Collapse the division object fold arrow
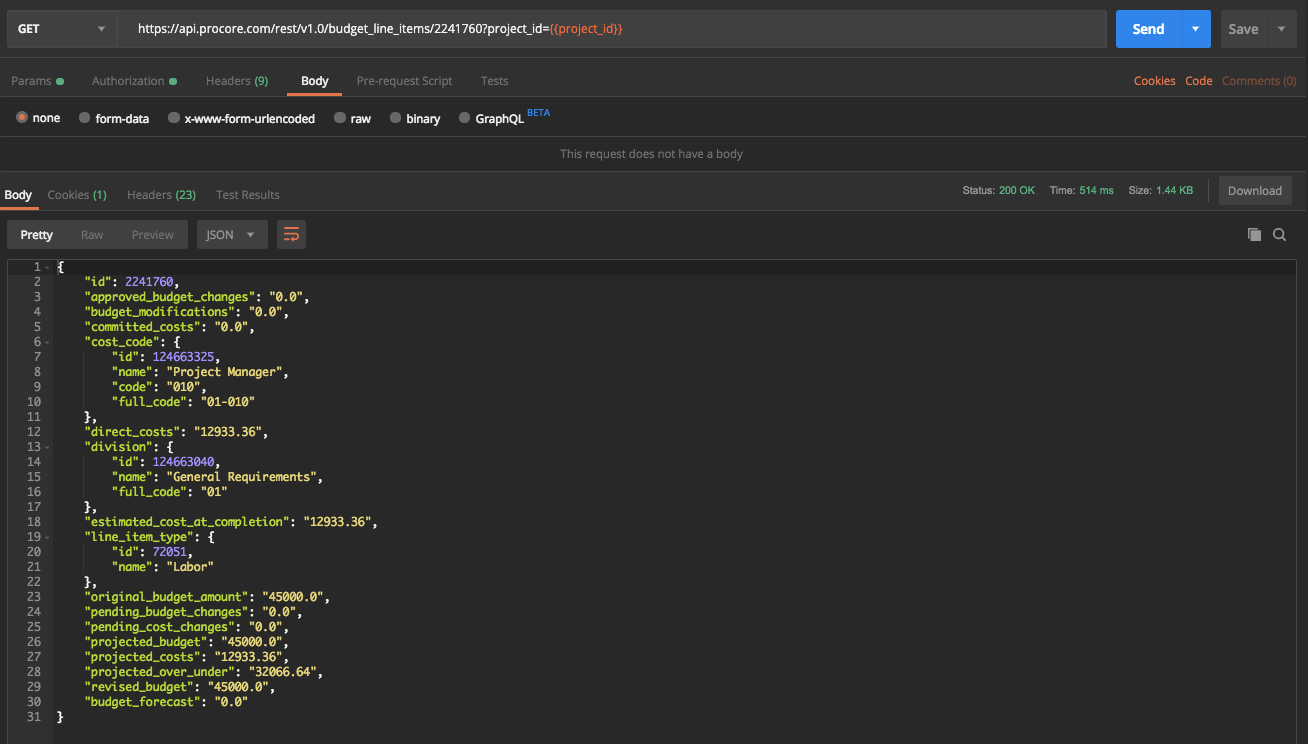This screenshot has height=744, width=1308. [47, 447]
